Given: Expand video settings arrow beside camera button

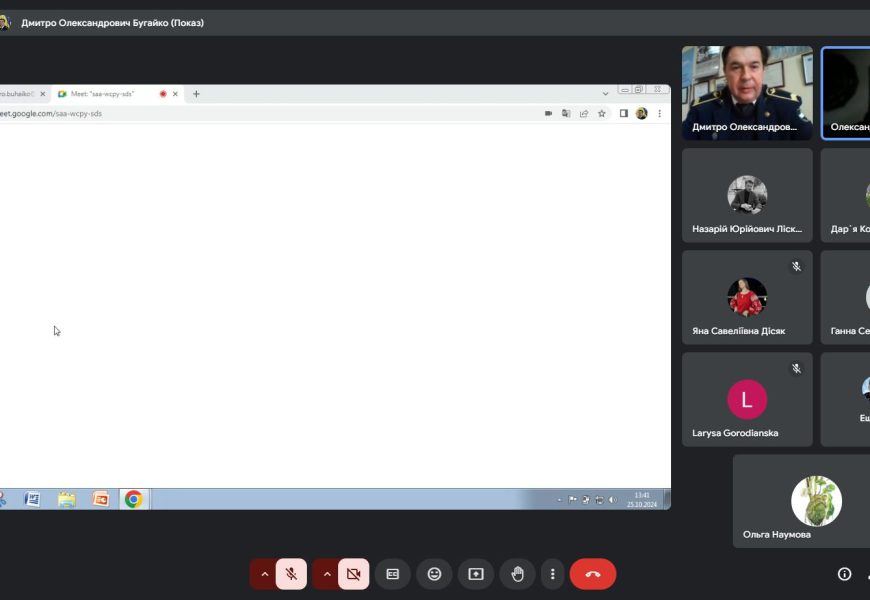Looking at the screenshot, I should point(326,574).
